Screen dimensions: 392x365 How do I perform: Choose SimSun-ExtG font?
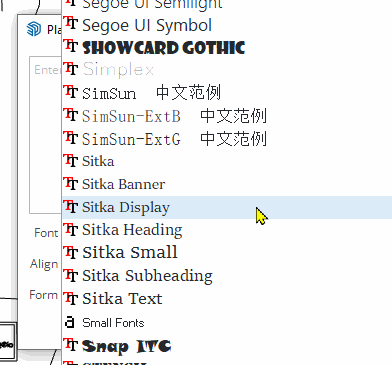pos(227,139)
